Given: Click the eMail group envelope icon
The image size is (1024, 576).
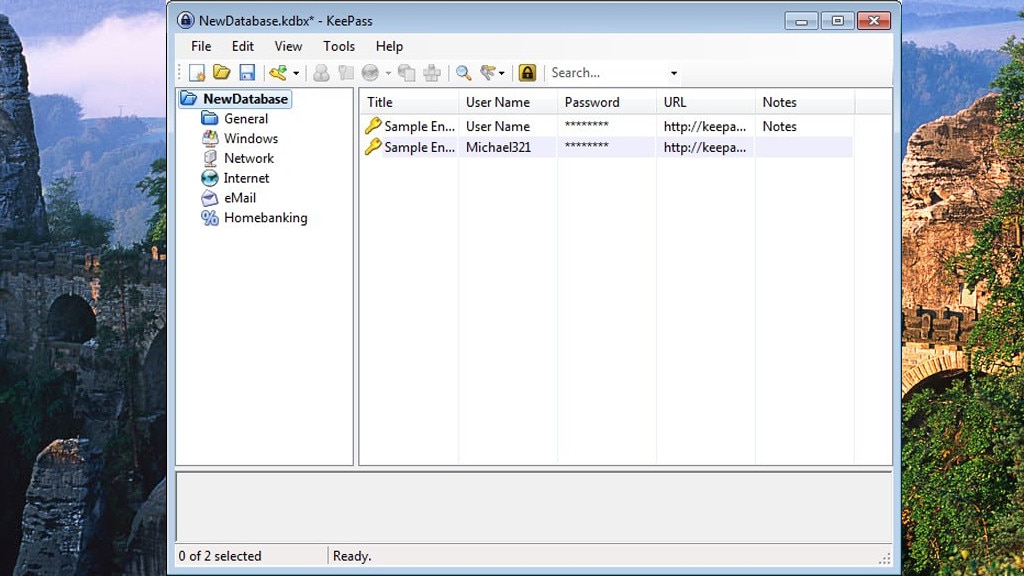Looking at the screenshot, I should pos(210,198).
